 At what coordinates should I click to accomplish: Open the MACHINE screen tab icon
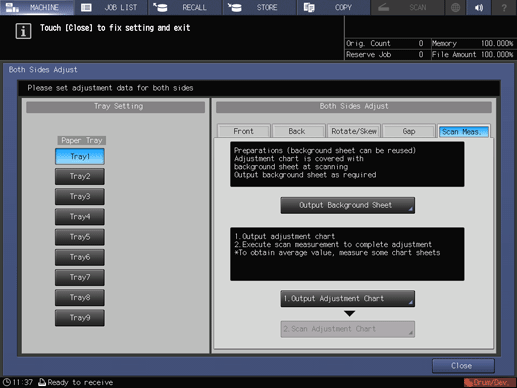coord(13,7)
